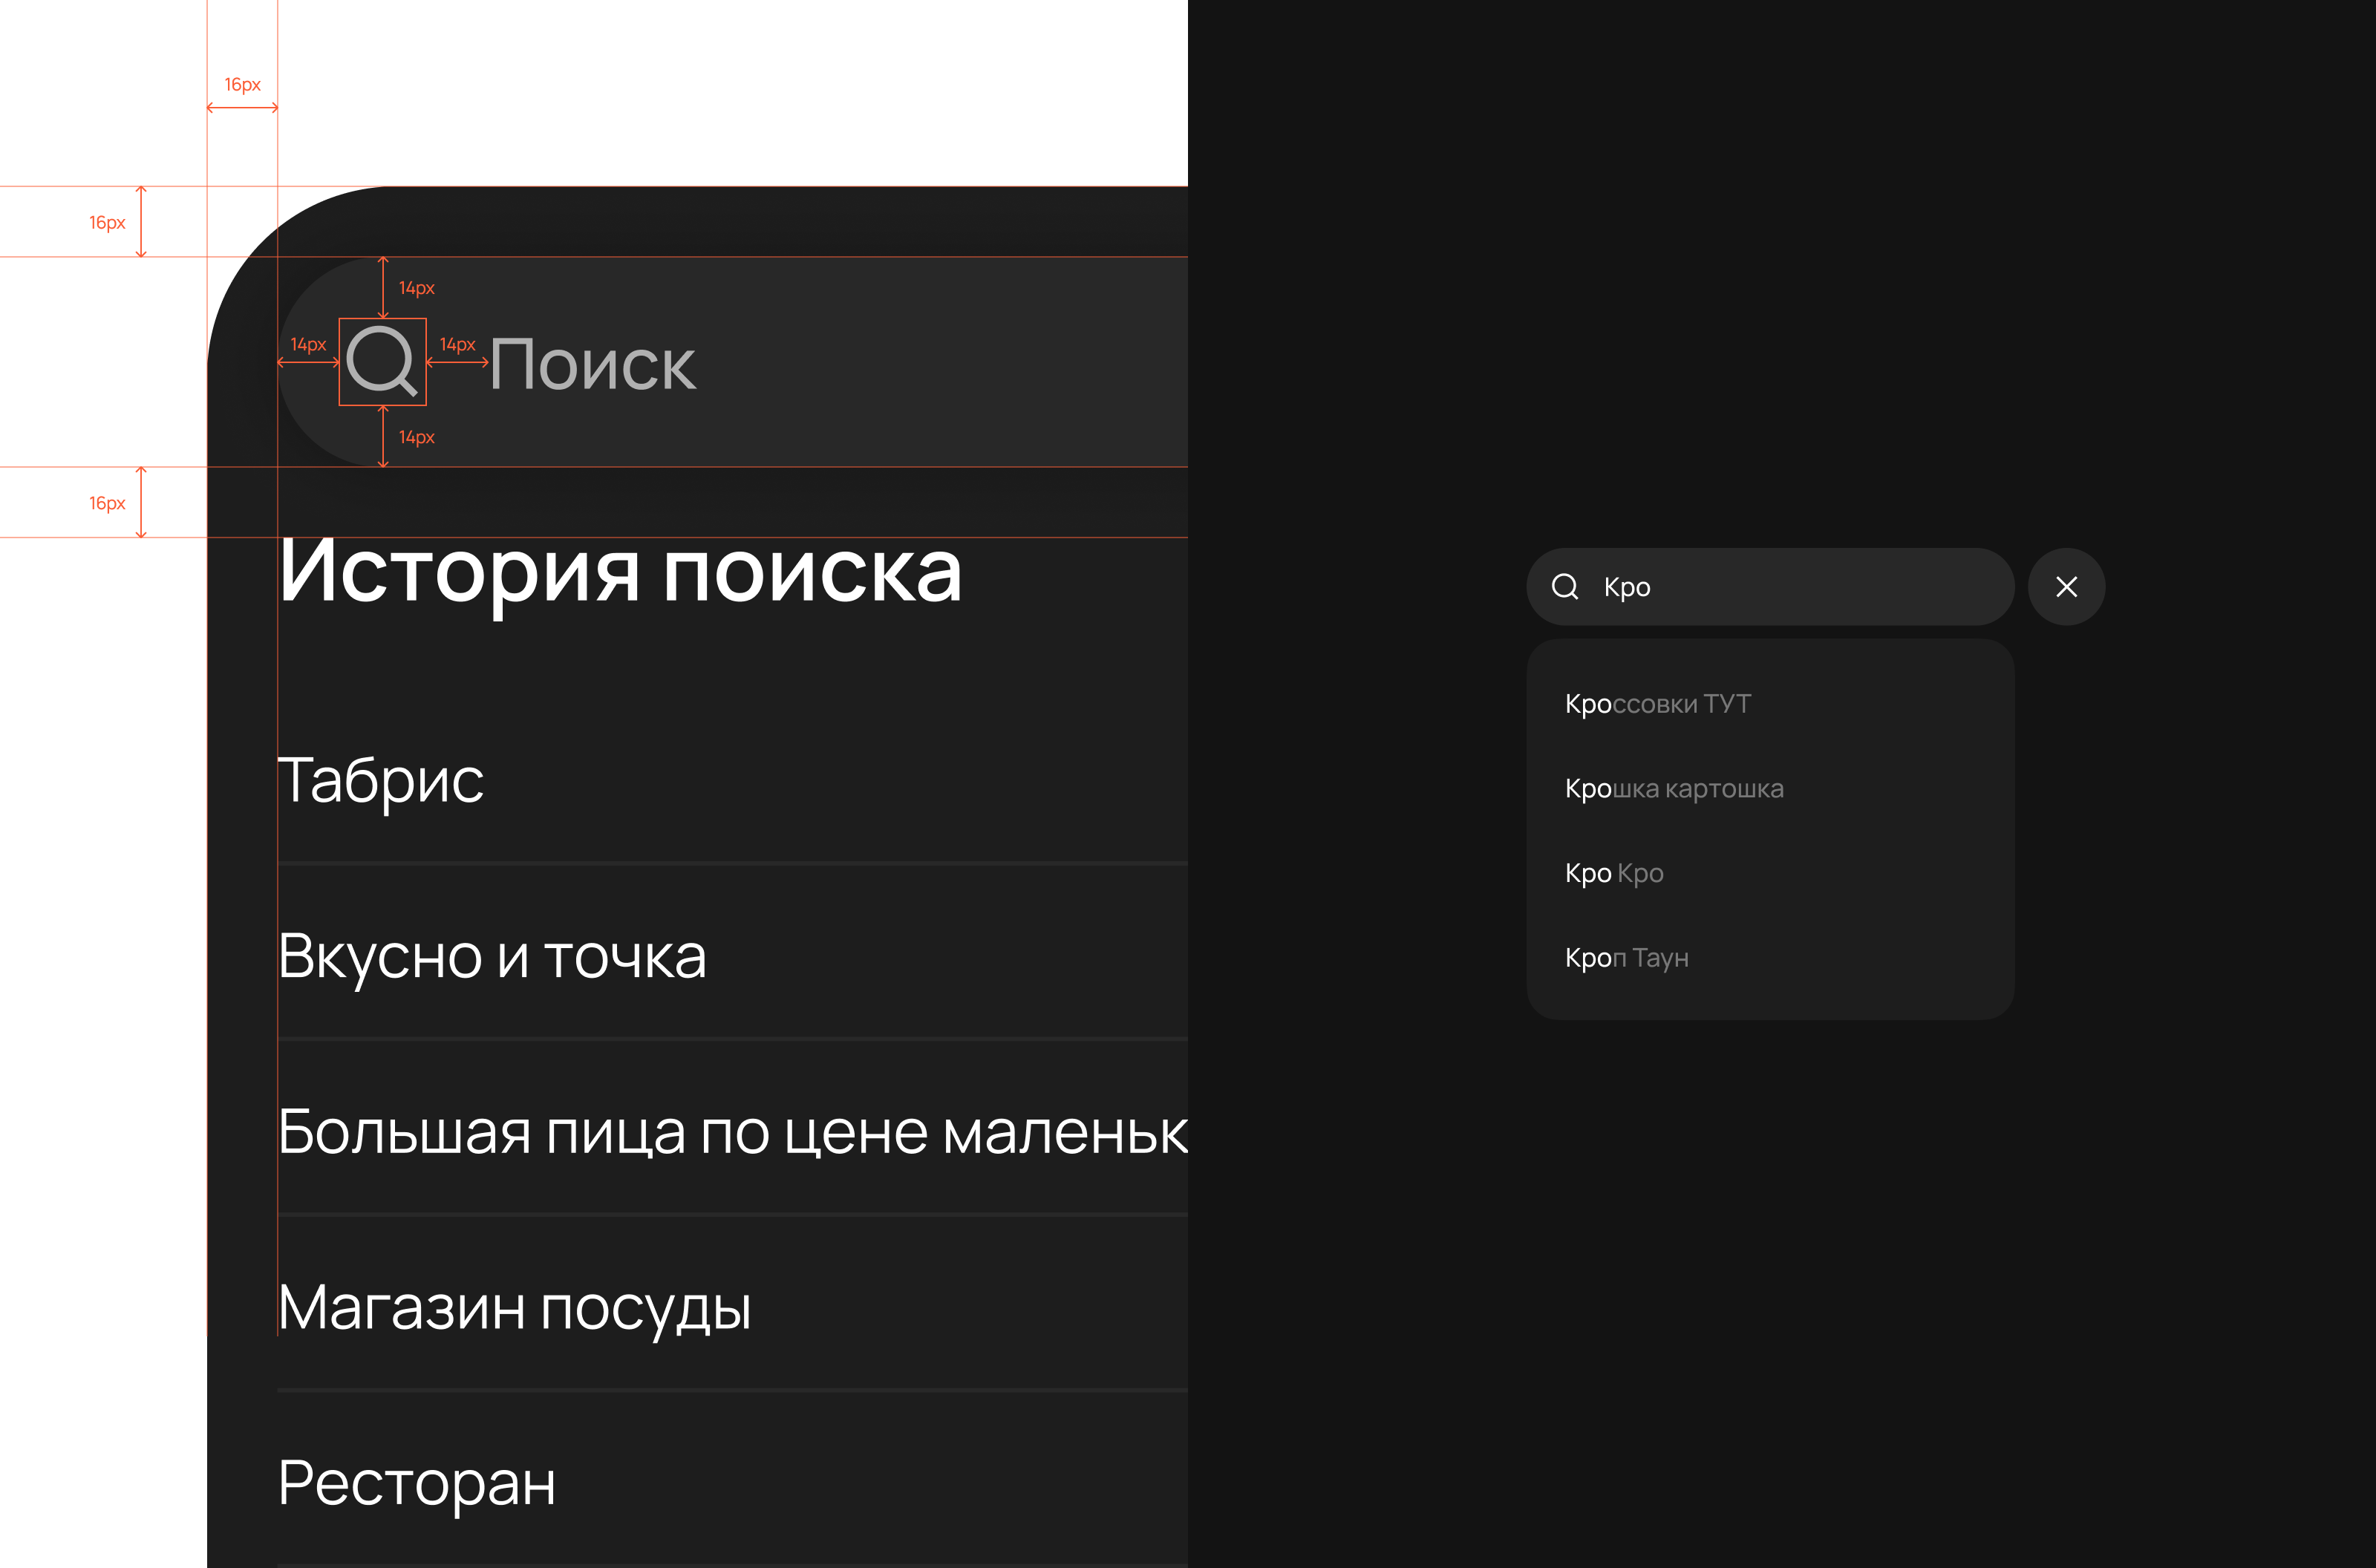Image resolution: width=2376 pixels, height=1568 pixels.
Task: Select the Поиск search input field
Action: [x=700, y=365]
